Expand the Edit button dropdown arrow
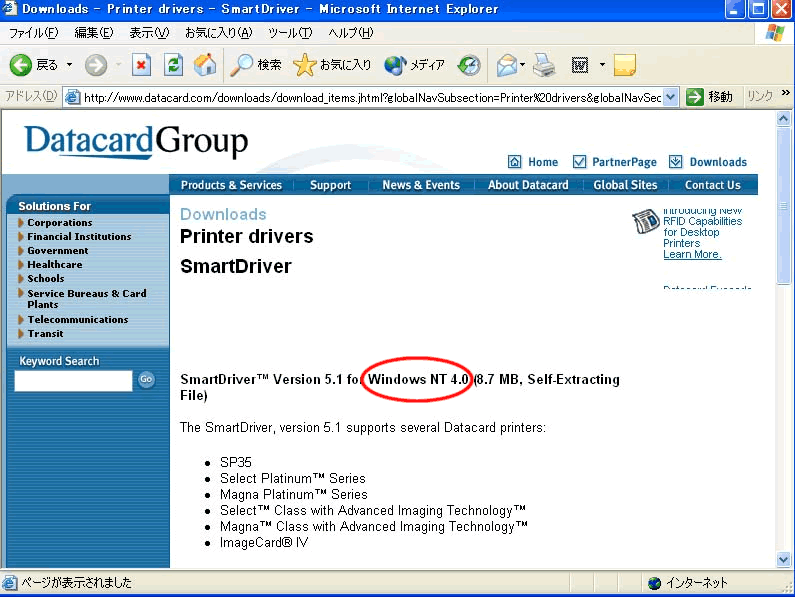 coord(602,65)
